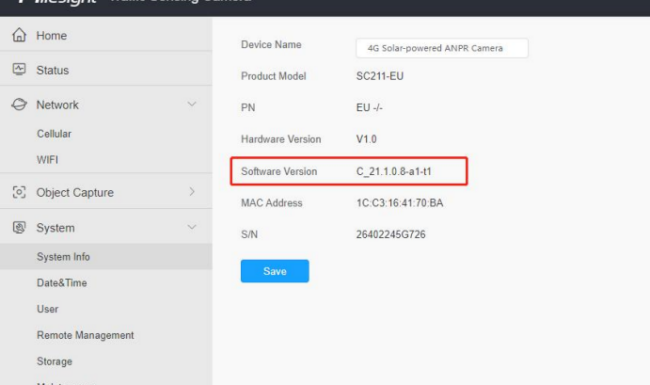This screenshot has width=650, height=385.
Task: Click the Status monitor icon
Action: click(x=19, y=69)
